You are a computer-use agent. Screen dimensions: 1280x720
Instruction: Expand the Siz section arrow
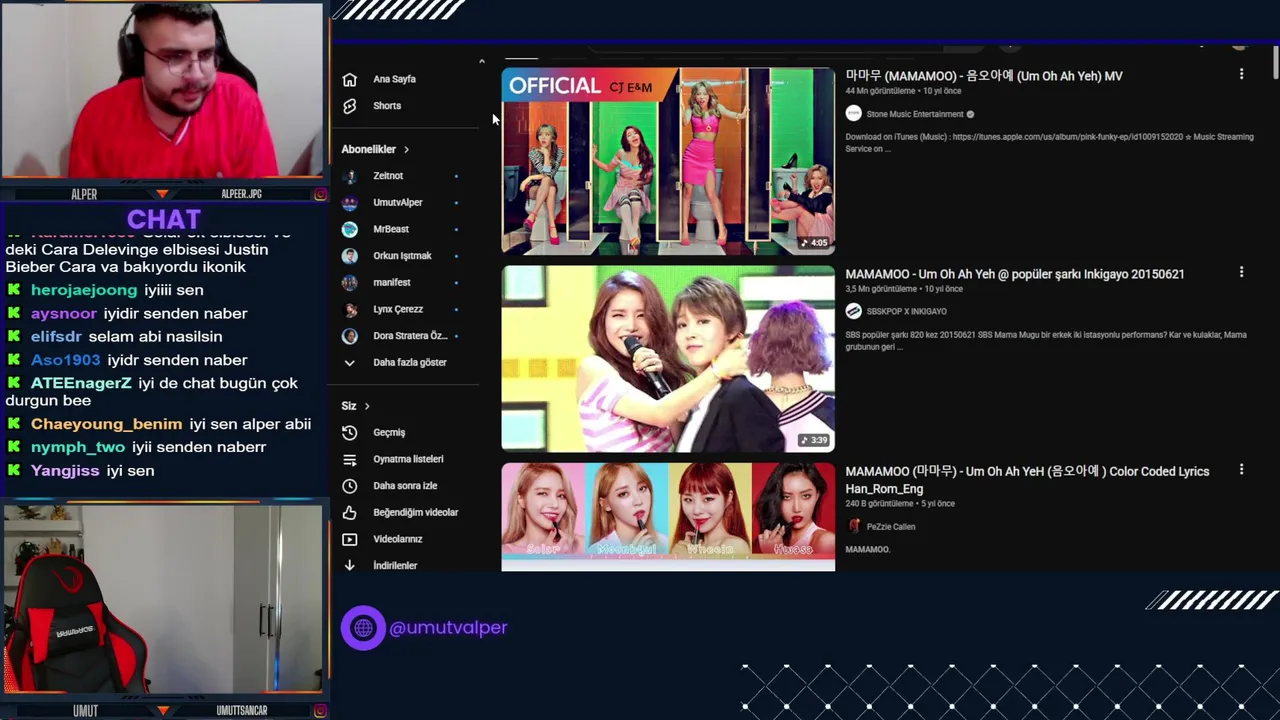(x=367, y=406)
